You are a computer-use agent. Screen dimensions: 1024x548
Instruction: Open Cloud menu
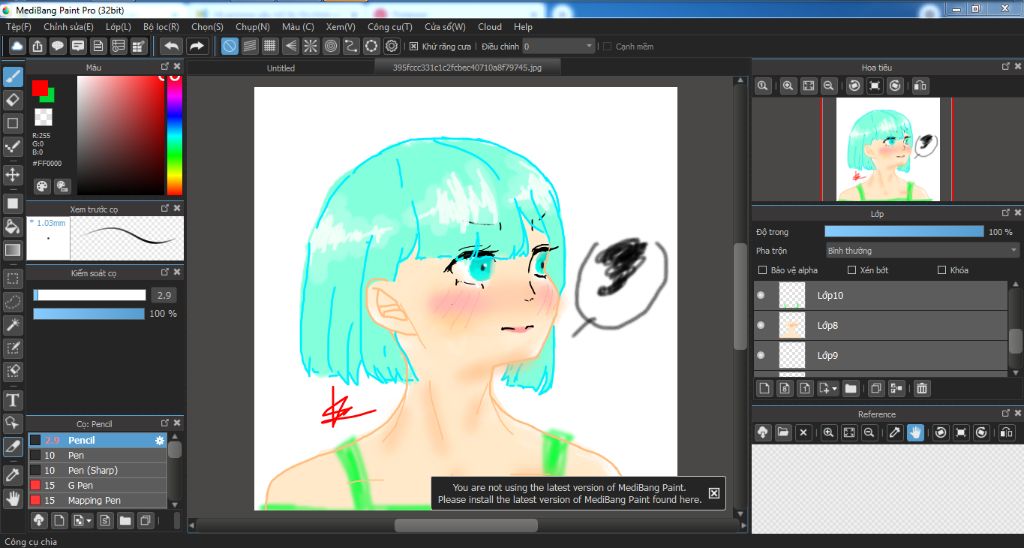pyautogui.click(x=490, y=27)
